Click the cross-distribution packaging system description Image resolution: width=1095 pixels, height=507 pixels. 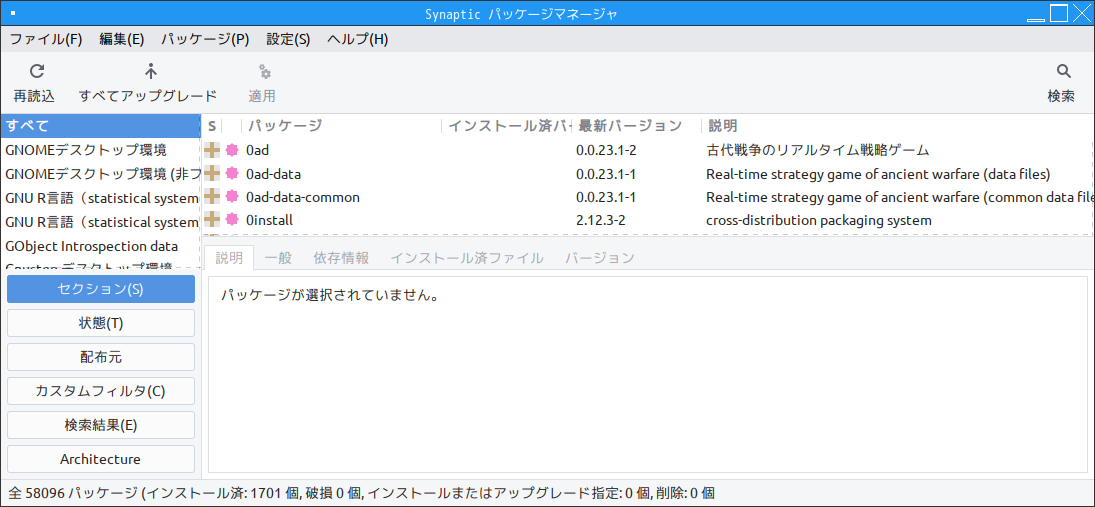pos(818,221)
